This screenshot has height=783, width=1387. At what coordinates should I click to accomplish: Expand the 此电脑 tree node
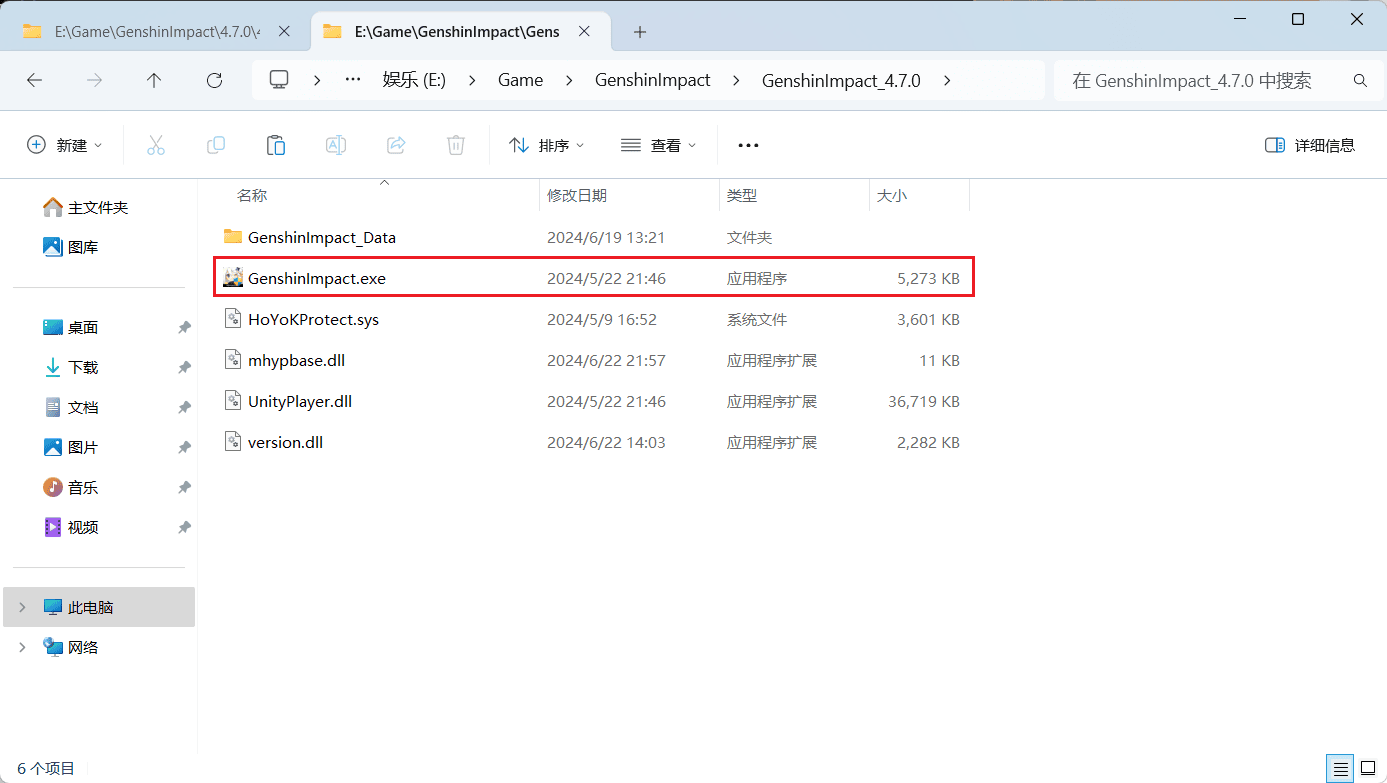tap(22, 607)
